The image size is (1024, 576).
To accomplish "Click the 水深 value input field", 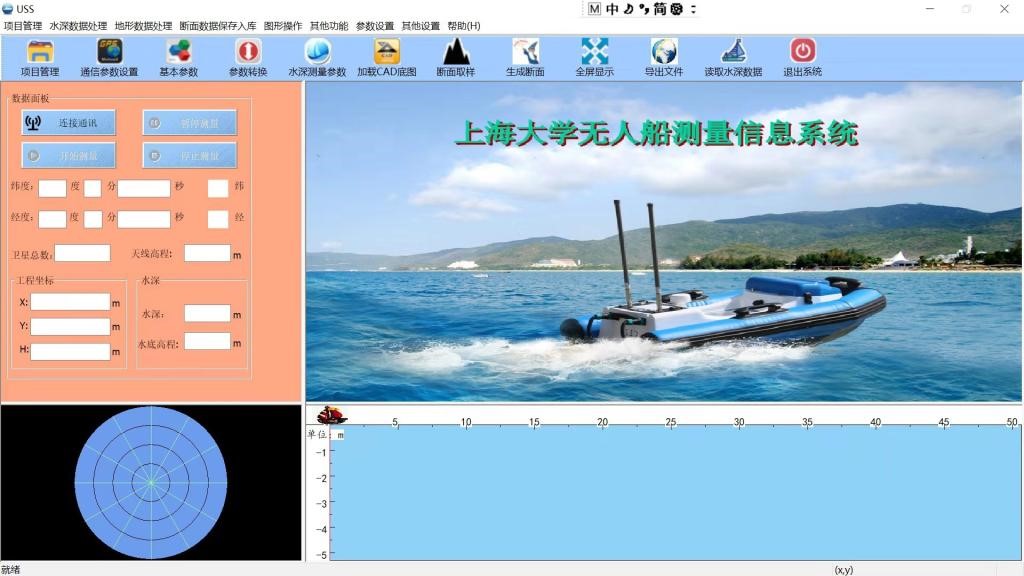I will click(x=207, y=313).
